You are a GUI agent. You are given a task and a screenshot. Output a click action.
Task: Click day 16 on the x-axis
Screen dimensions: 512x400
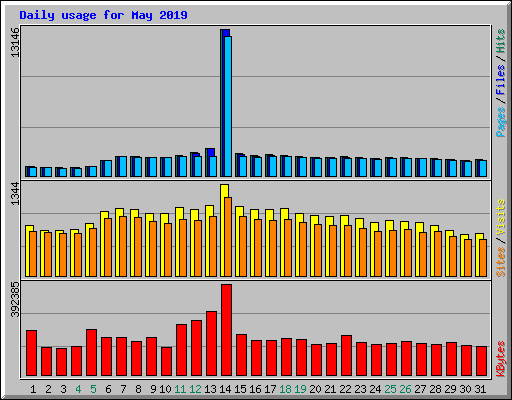pyautogui.click(x=255, y=389)
